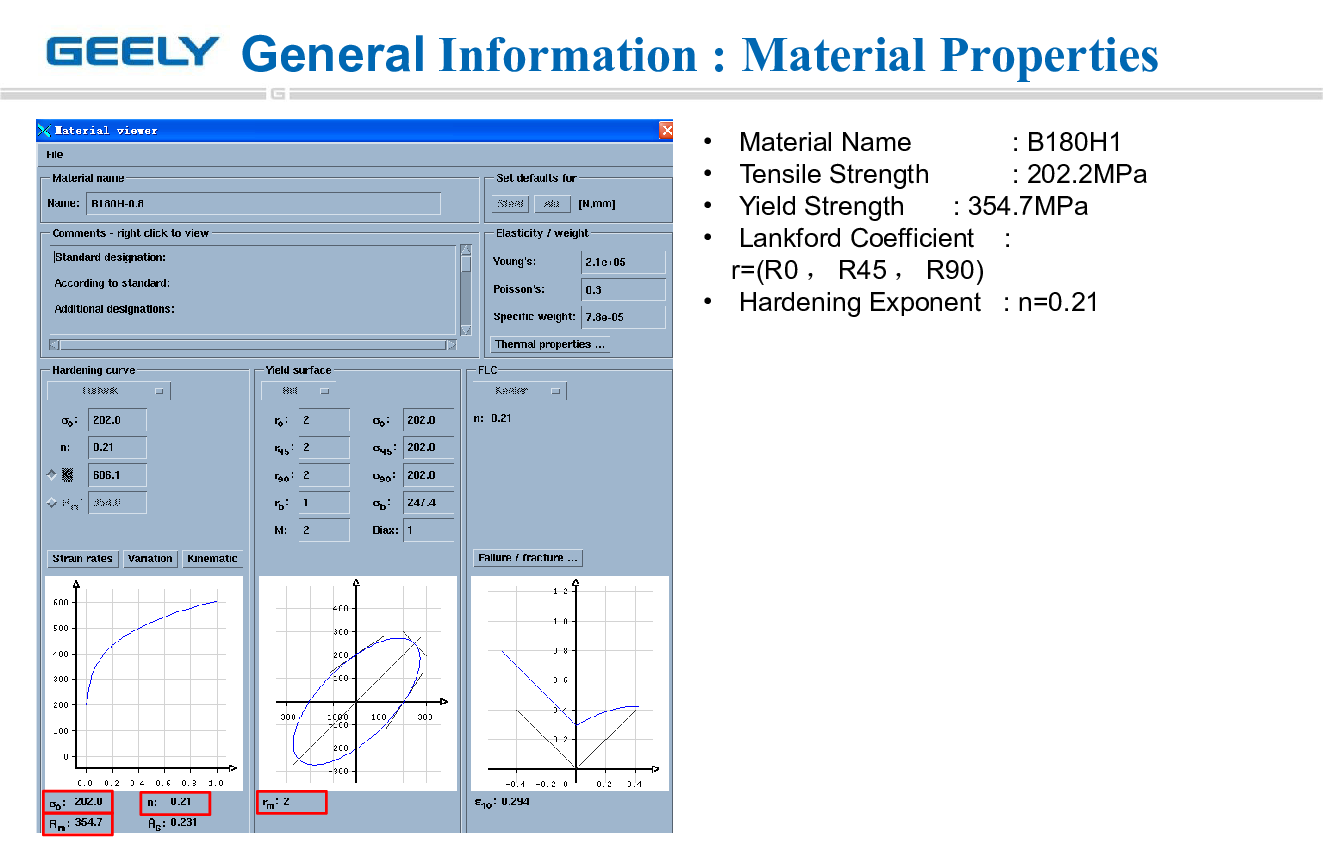
Task: Click the Poisson's ratio field
Action: pos(623,290)
